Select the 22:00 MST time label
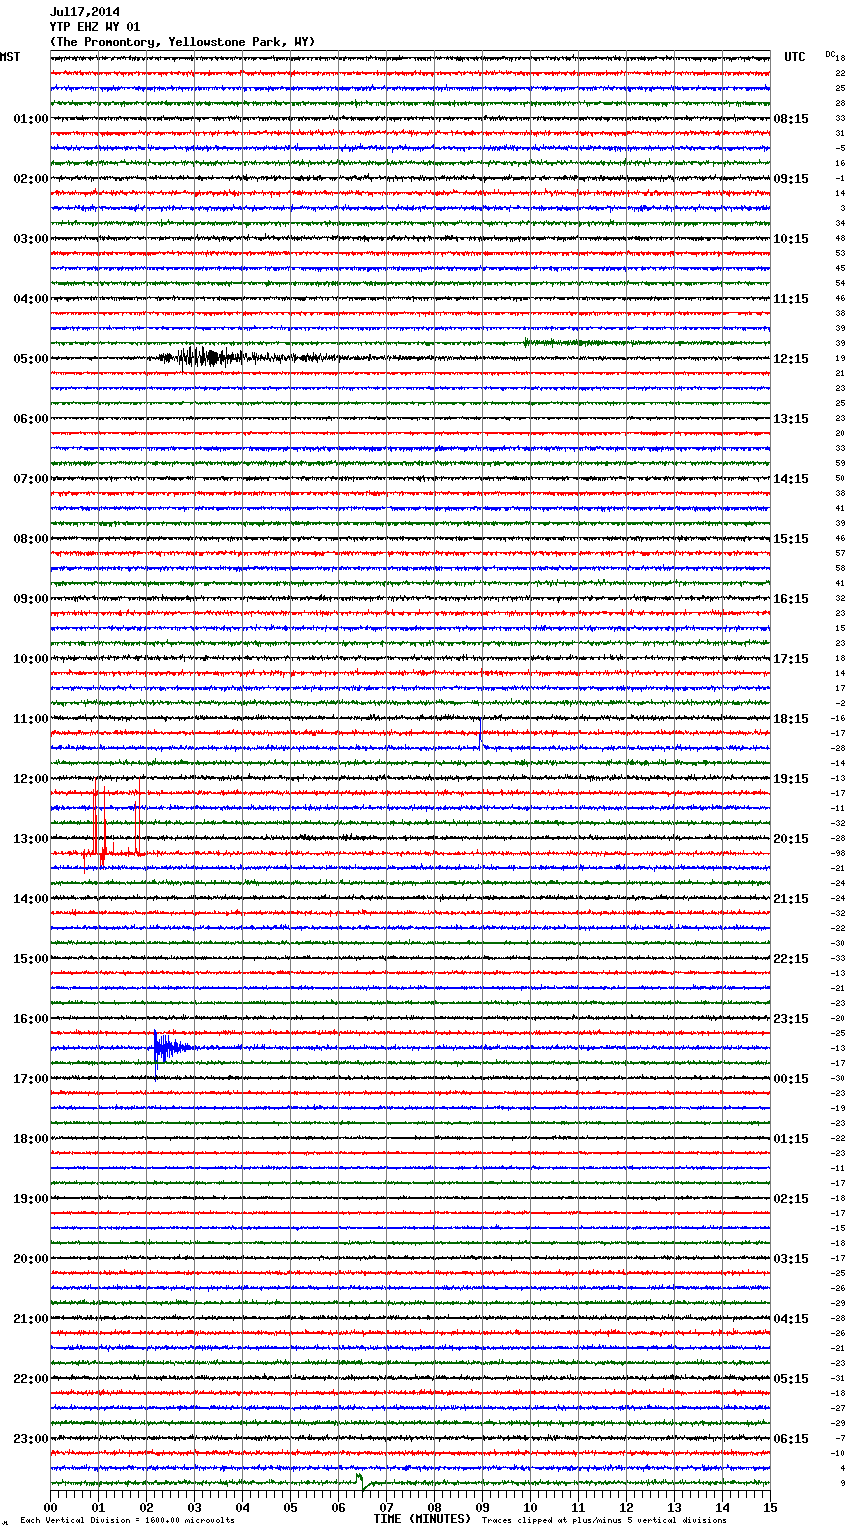 click(30, 1379)
